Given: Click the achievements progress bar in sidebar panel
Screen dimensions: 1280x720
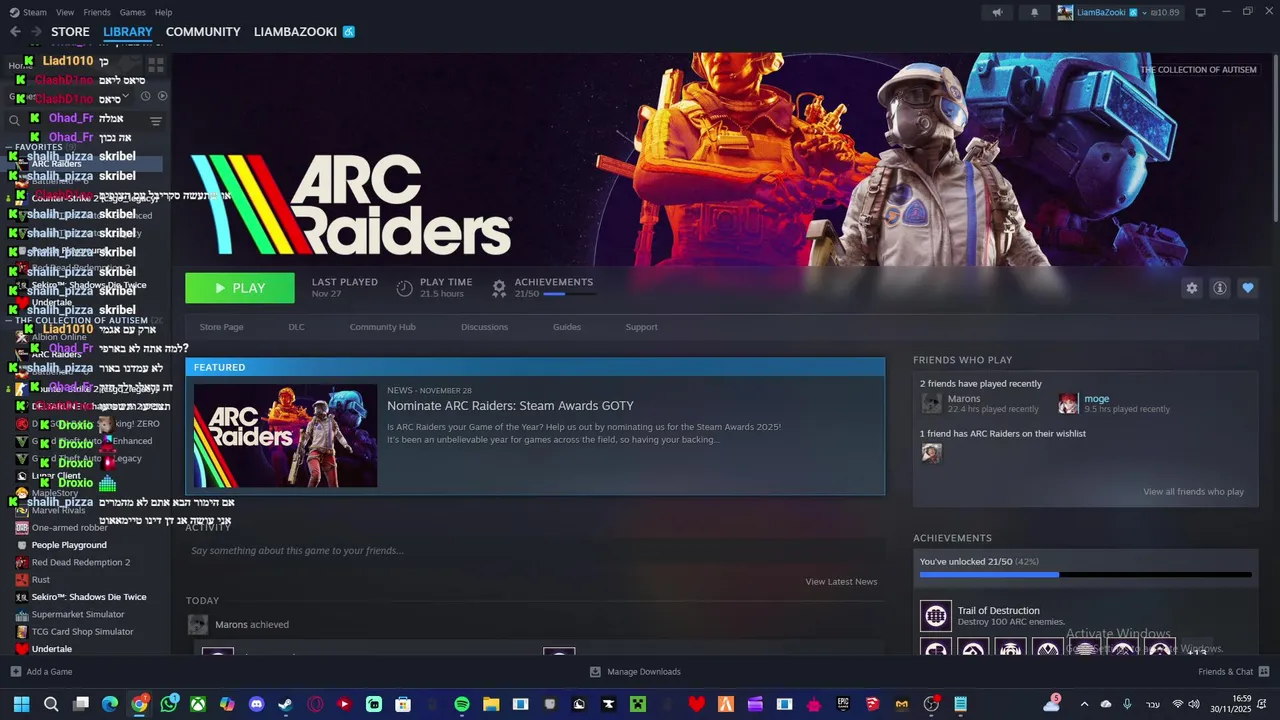Looking at the screenshot, I should click(x=1085, y=575).
